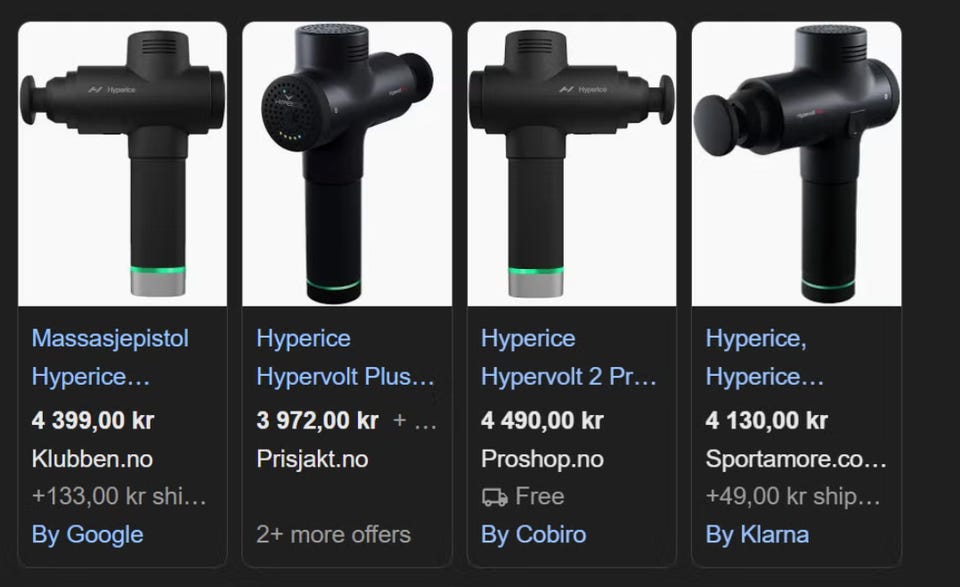Select the 3 972,00 kr price
The height and width of the screenshot is (587, 960).
[318, 421]
